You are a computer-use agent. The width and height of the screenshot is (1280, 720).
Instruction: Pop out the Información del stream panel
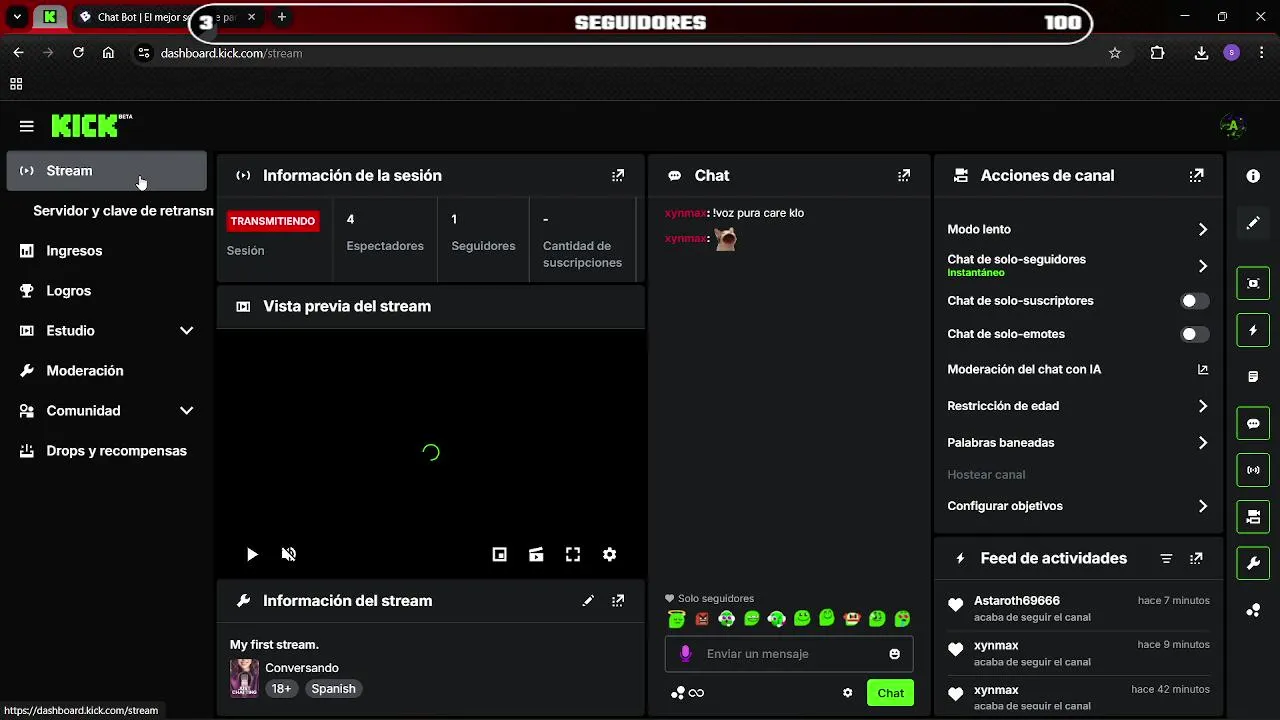[x=618, y=601]
